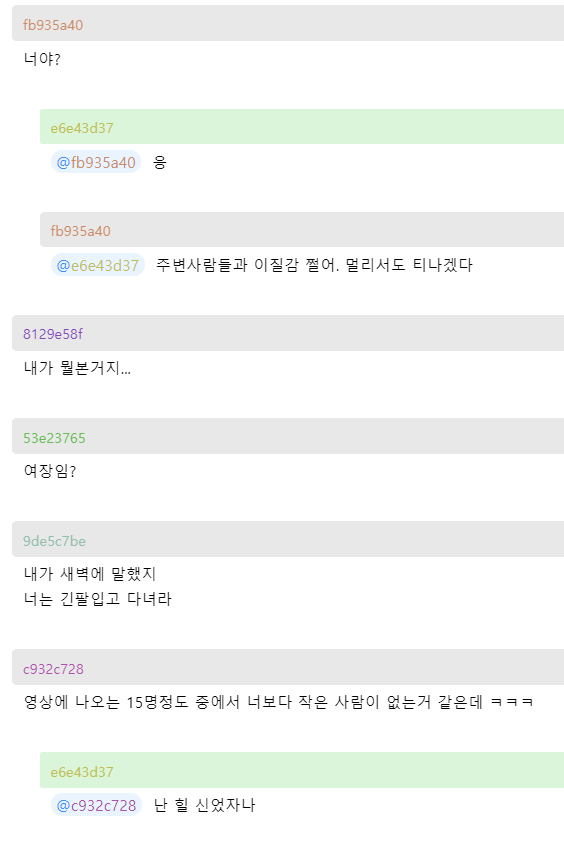Click the '내가 뭘본거지...' comment text
Image resolution: width=564 pixels, height=849 pixels.
click(x=77, y=368)
